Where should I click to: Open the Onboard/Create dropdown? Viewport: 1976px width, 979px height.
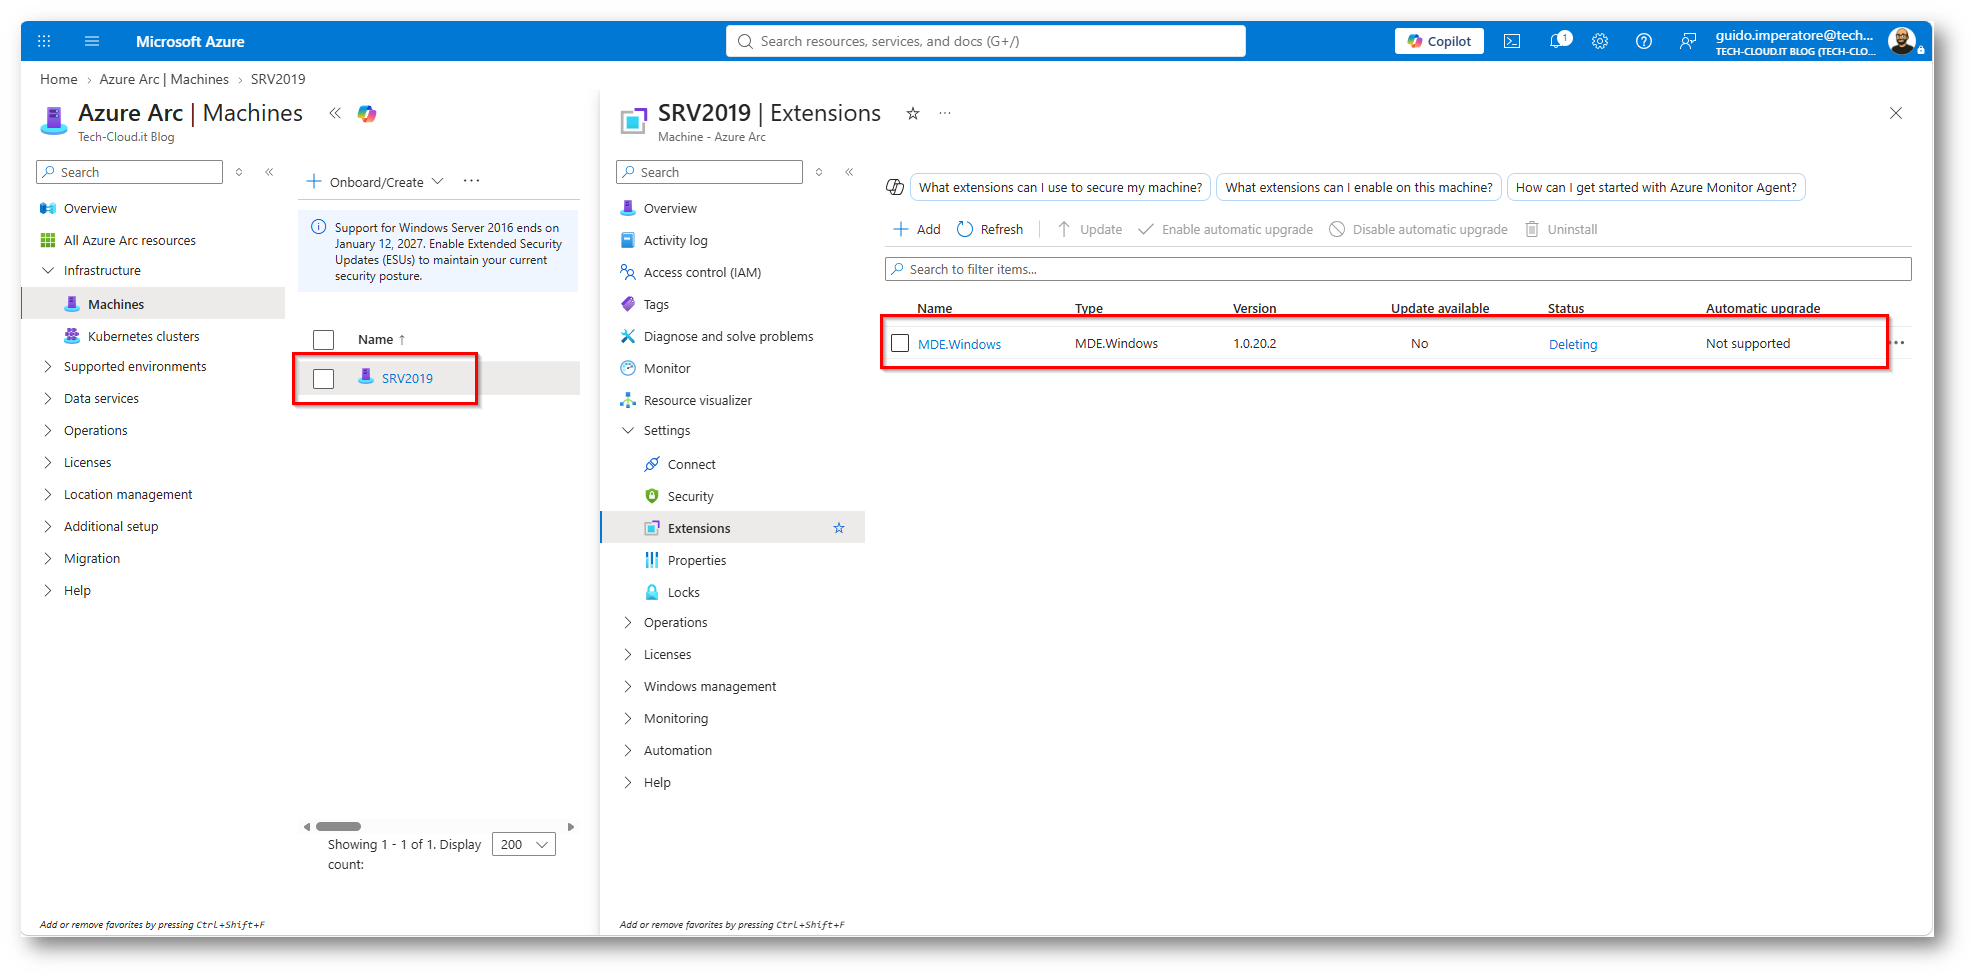click(x=375, y=182)
